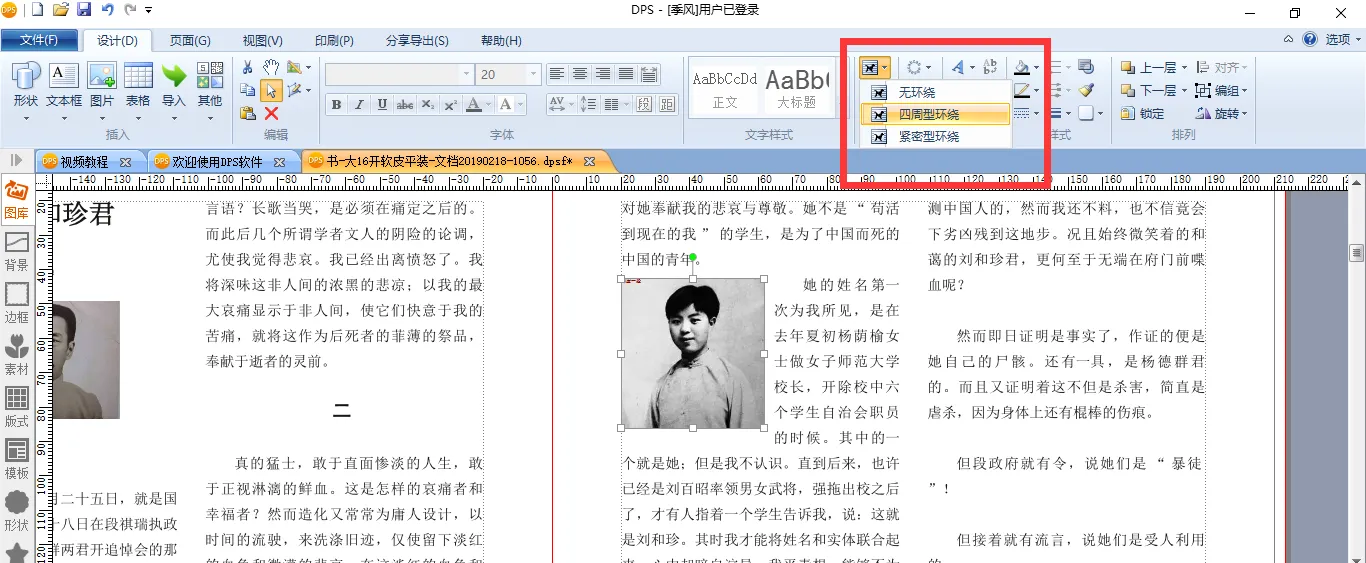Open the 图库 gallery sidebar panel
The height and width of the screenshot is (563, 1366).
tap(17, 199)
